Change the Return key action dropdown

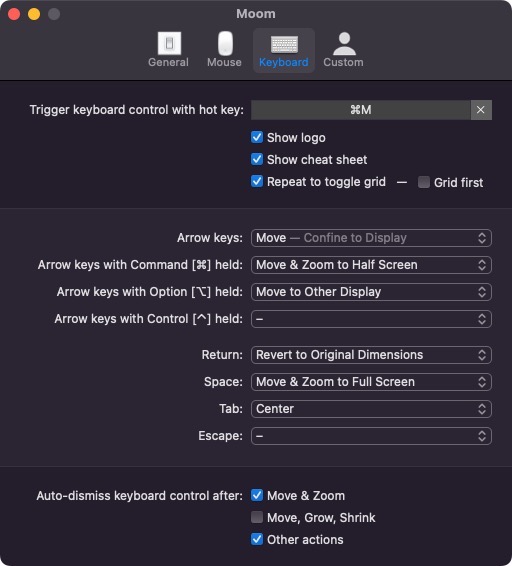click(x=371, y=355)
